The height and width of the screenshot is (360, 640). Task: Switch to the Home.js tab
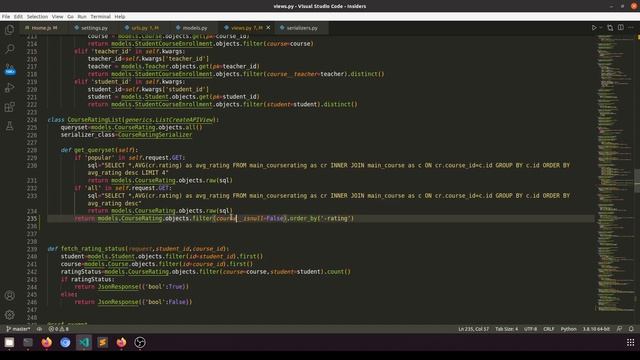tap(41, 28)
